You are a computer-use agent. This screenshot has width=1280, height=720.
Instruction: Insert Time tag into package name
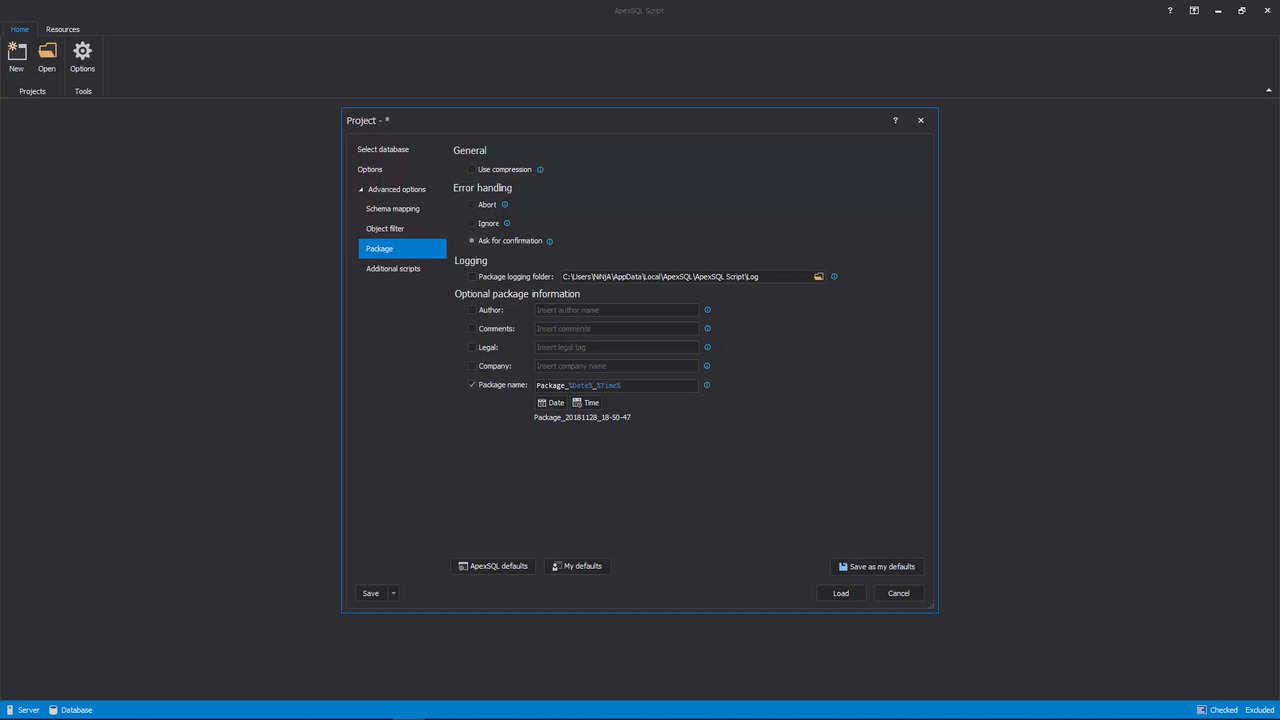tap(586, 403)
